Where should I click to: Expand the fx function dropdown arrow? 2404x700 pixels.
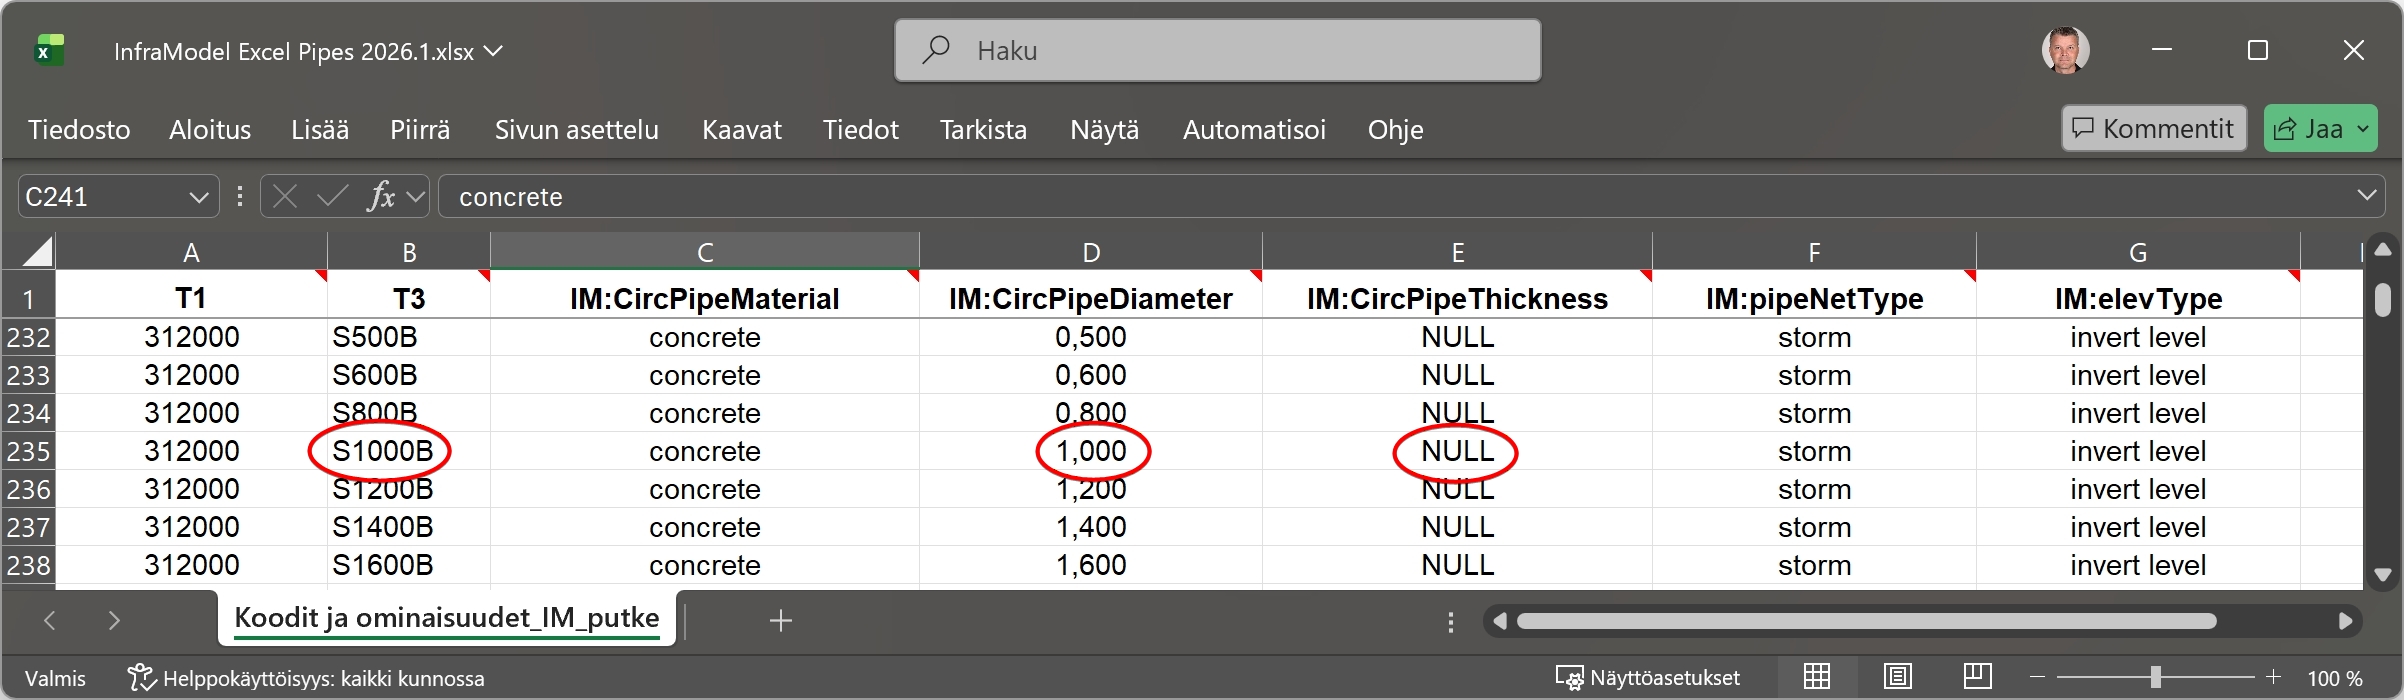coord(416,197)
